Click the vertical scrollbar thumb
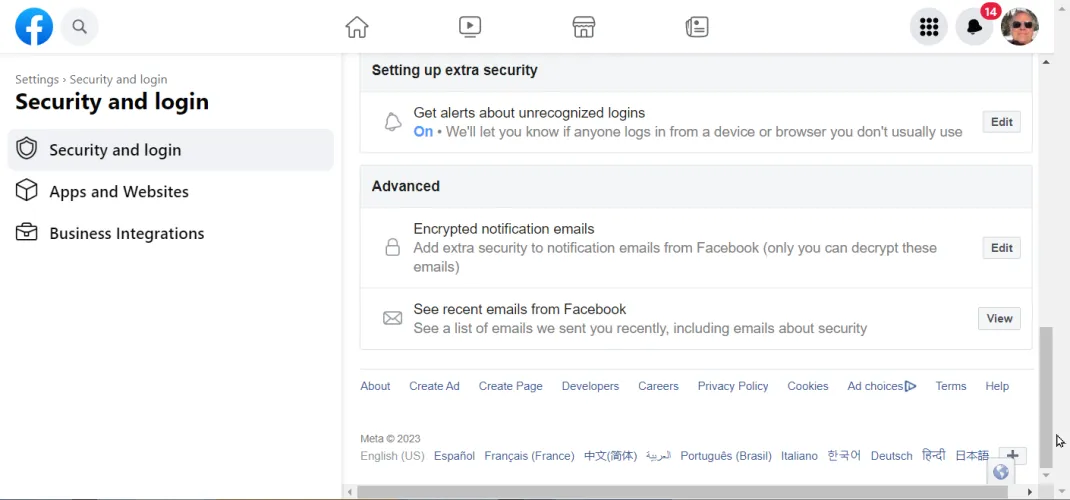Screen dimensions: 1070x500 coord(1046,395)
